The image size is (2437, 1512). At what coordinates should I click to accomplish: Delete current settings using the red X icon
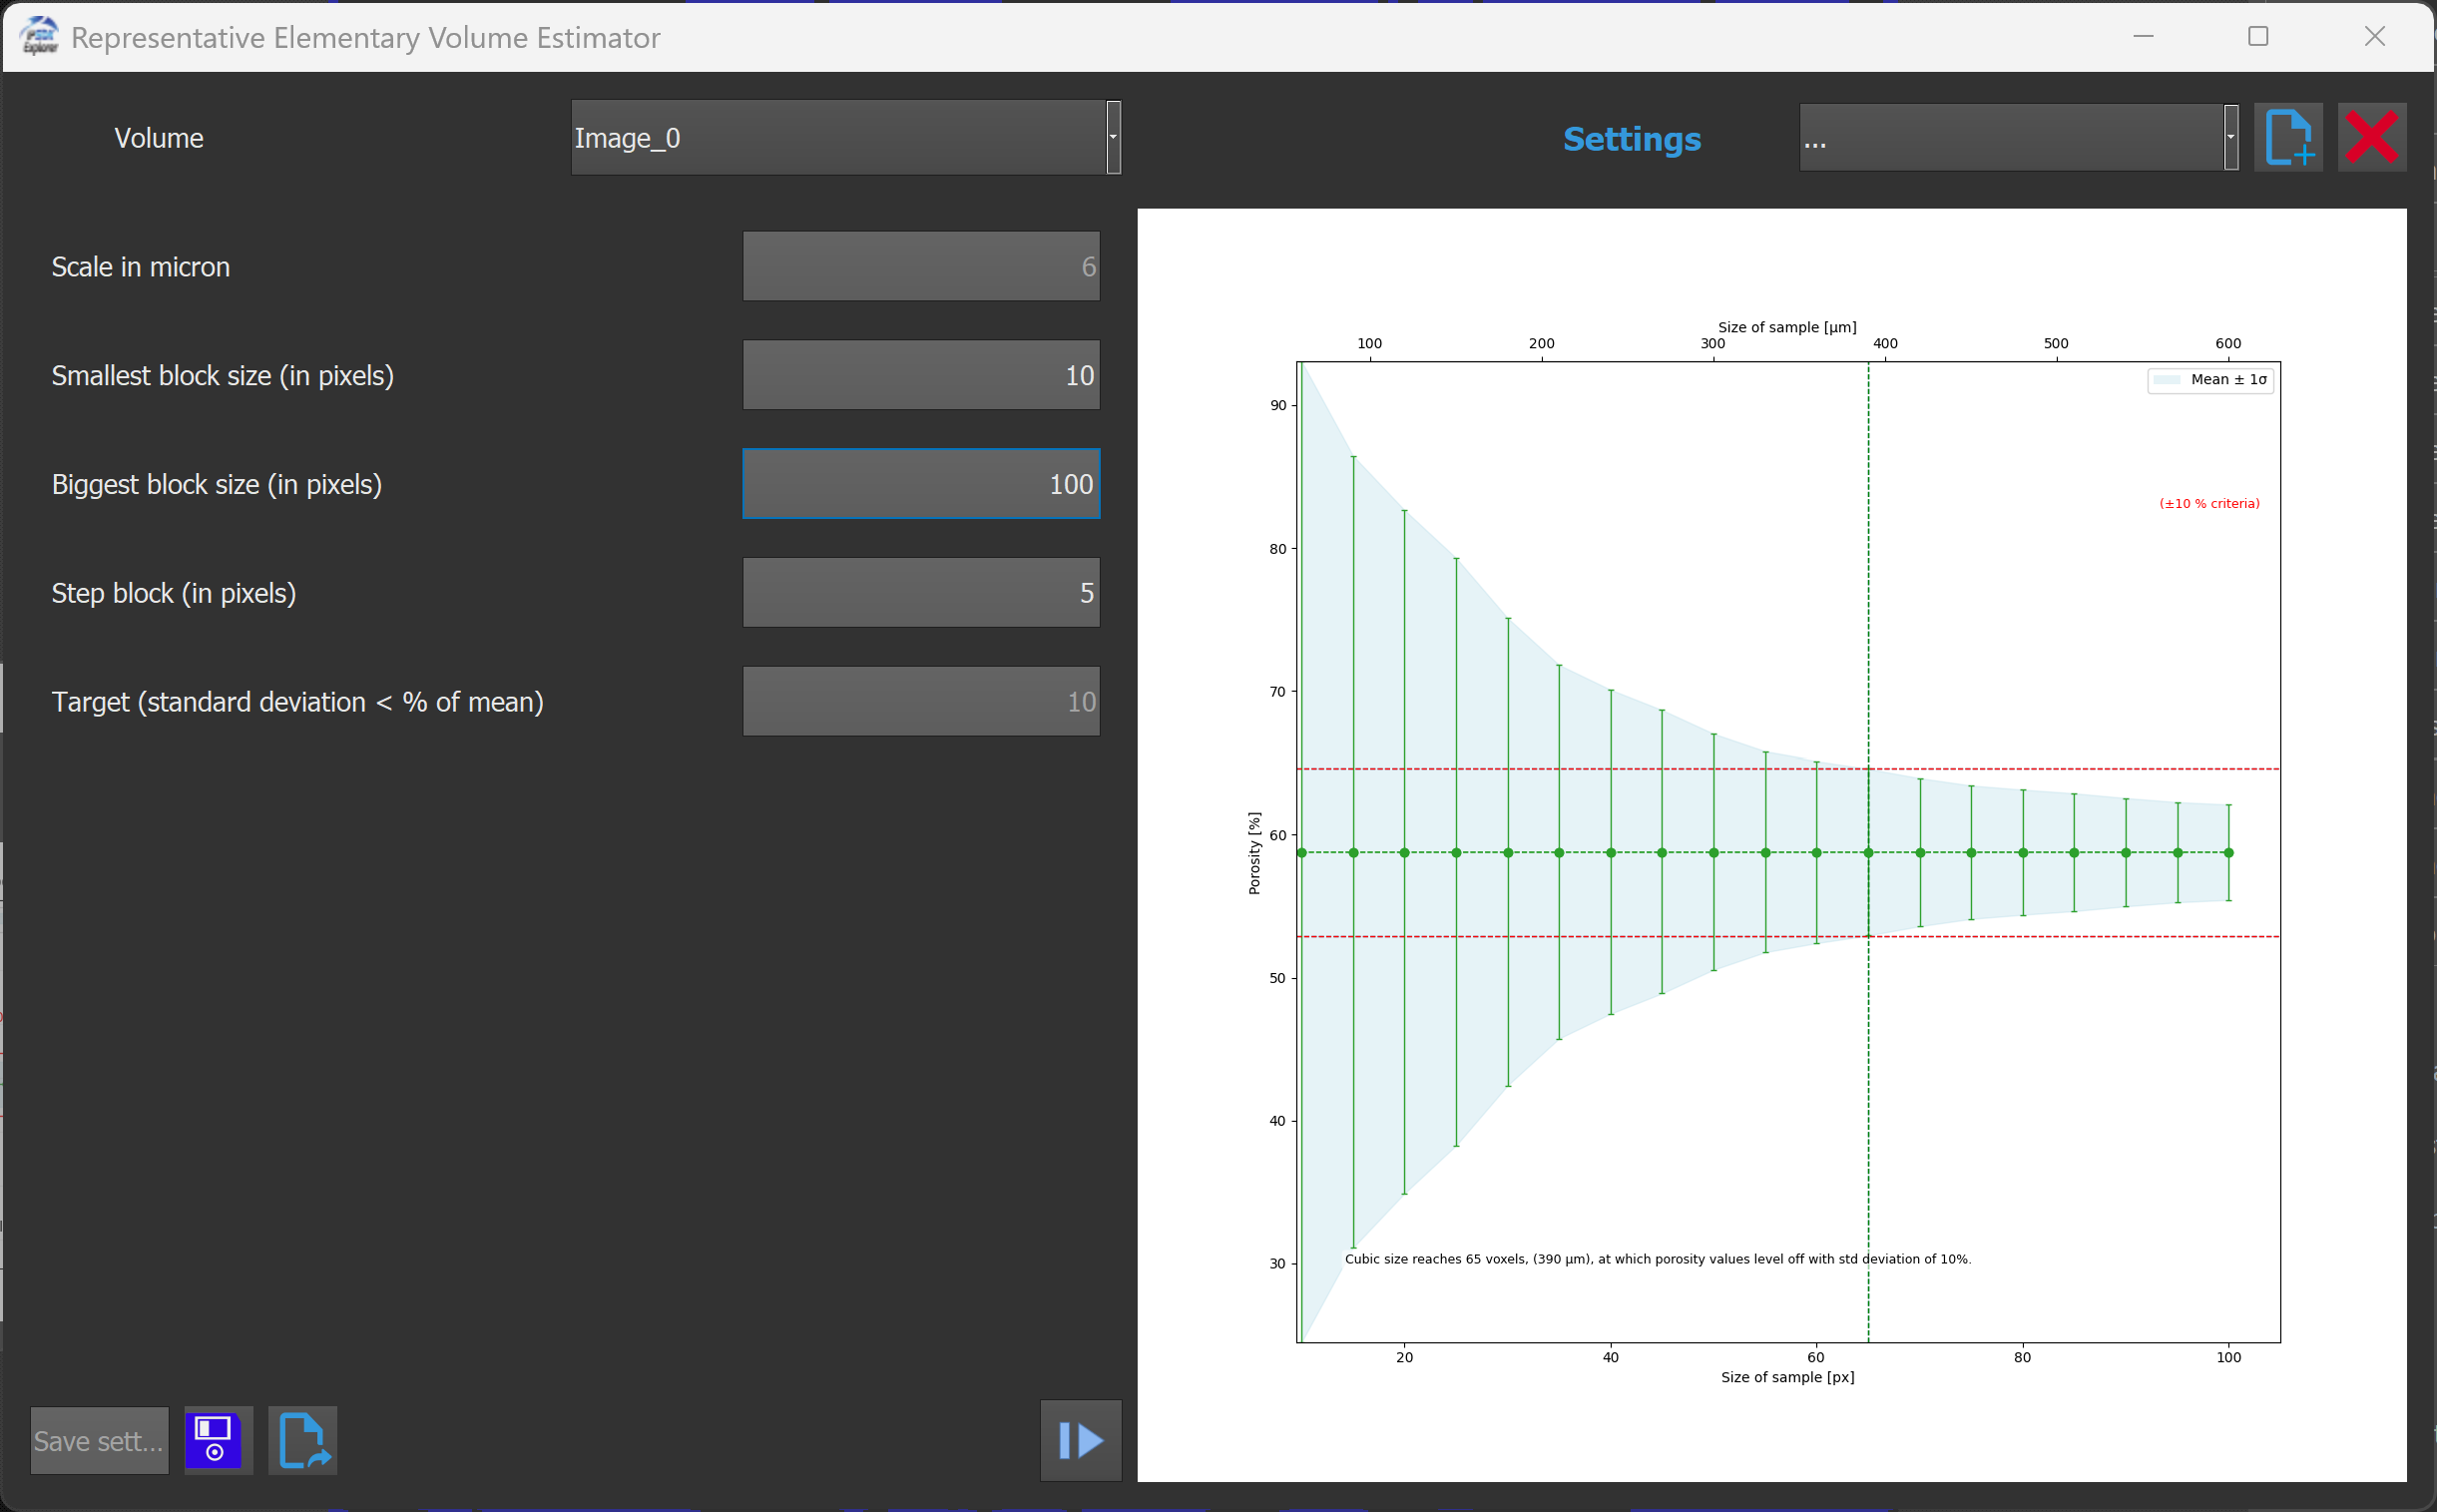[x=2373, y=137]
